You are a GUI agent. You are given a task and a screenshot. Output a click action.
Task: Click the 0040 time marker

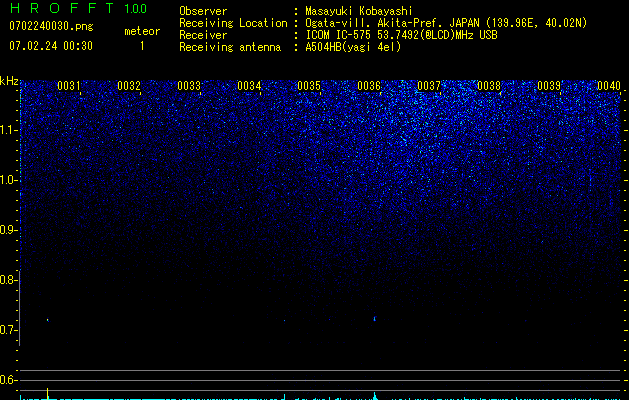tap(609, 86)
